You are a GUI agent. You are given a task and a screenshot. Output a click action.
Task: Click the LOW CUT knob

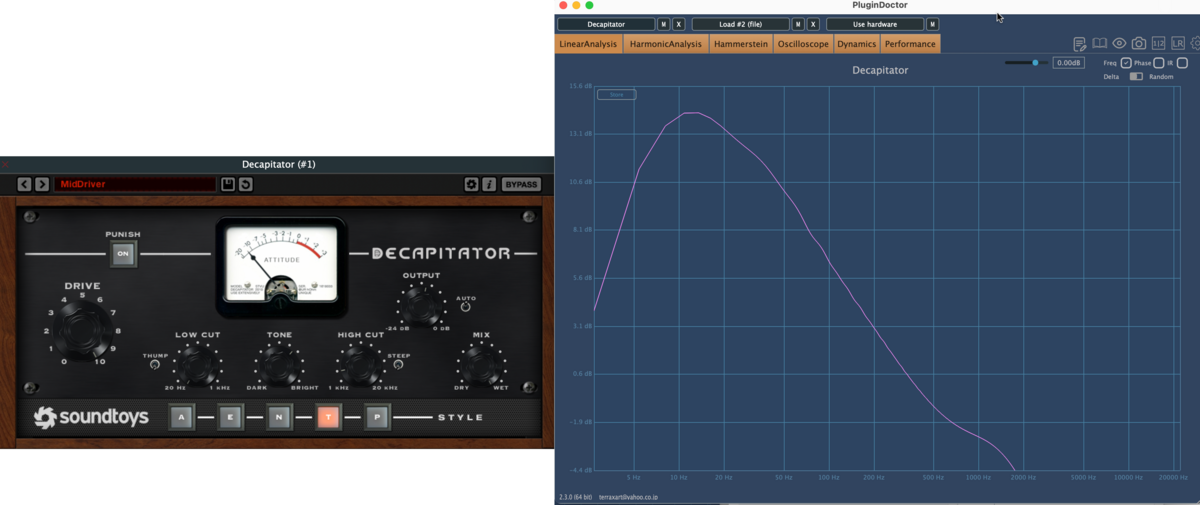click(197, 364)
